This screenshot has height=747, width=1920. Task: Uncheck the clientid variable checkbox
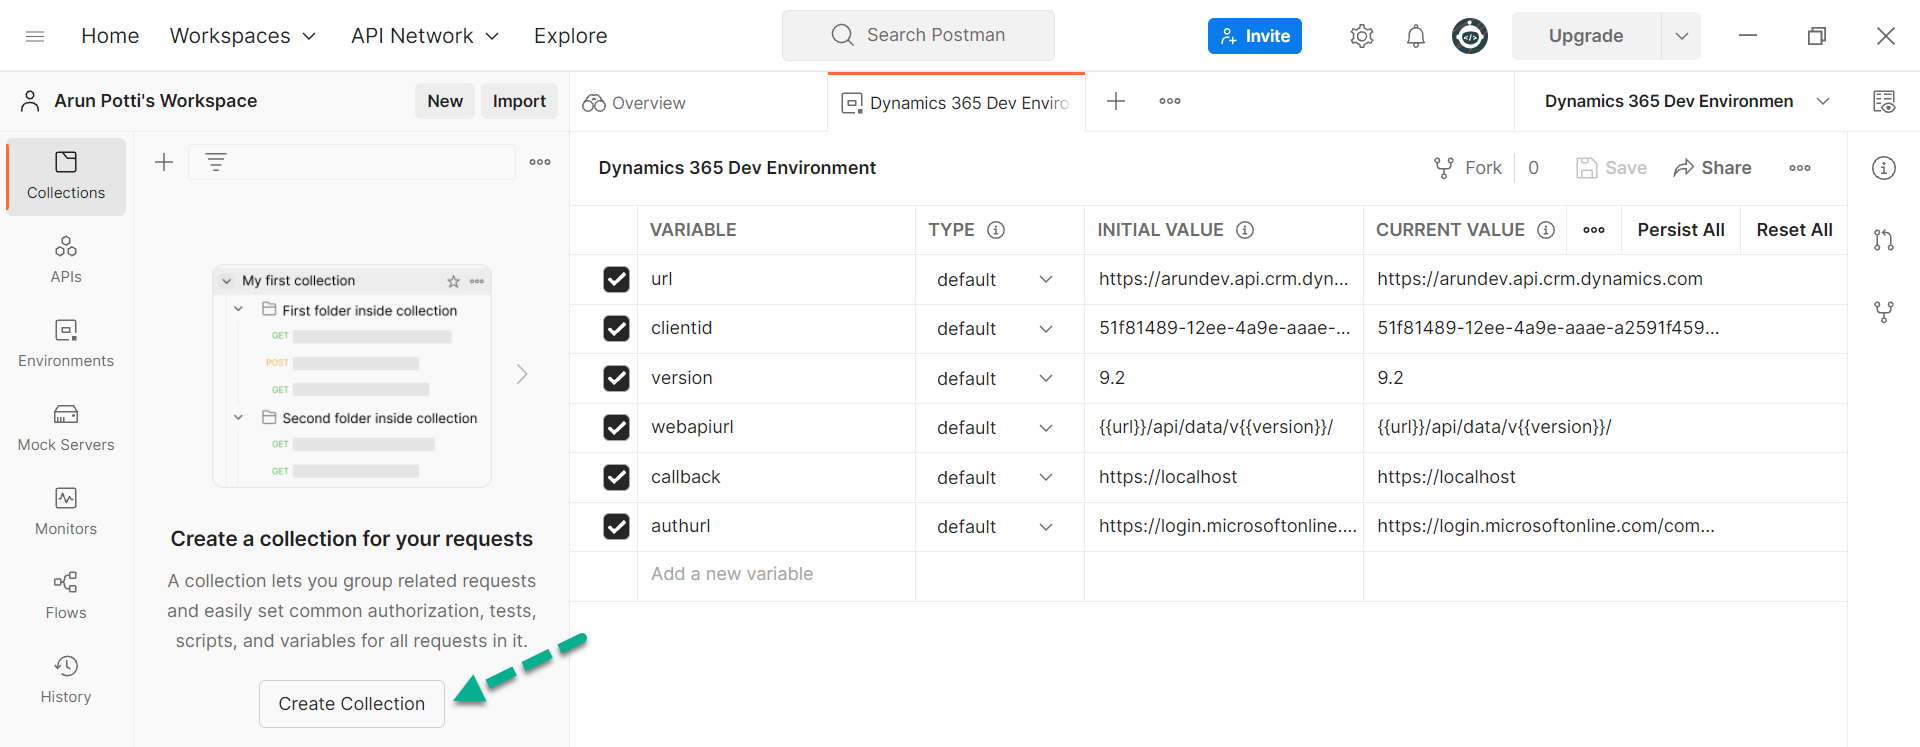pyautogui.click(x=617, y=328)
